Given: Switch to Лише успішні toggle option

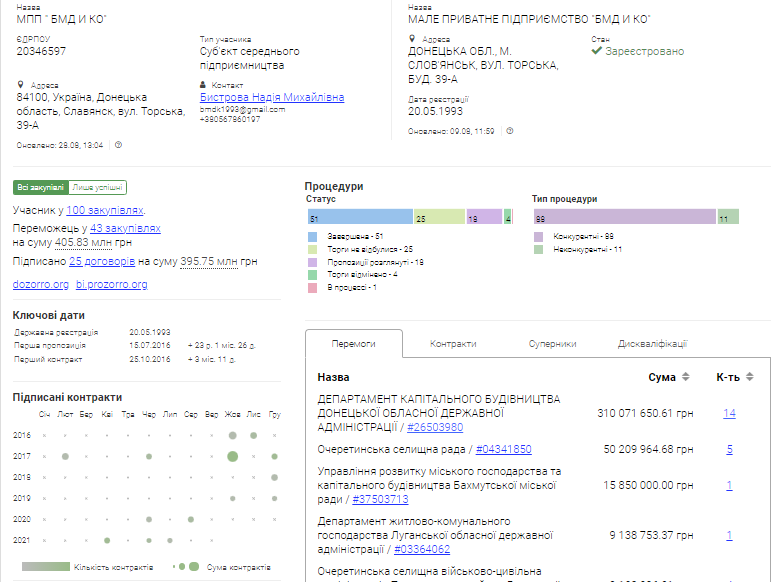Looking at the screenshot, I should 97,188.
